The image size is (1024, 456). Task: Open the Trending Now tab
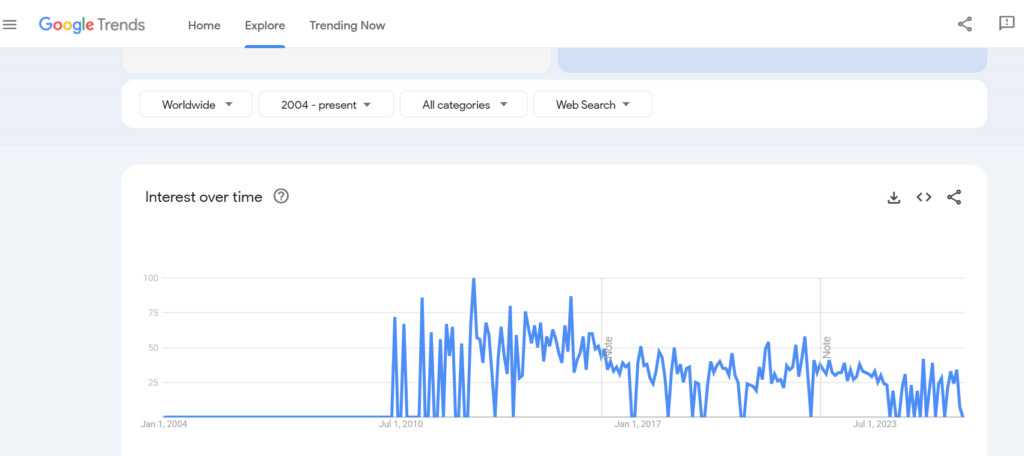[x=347, y=25]
